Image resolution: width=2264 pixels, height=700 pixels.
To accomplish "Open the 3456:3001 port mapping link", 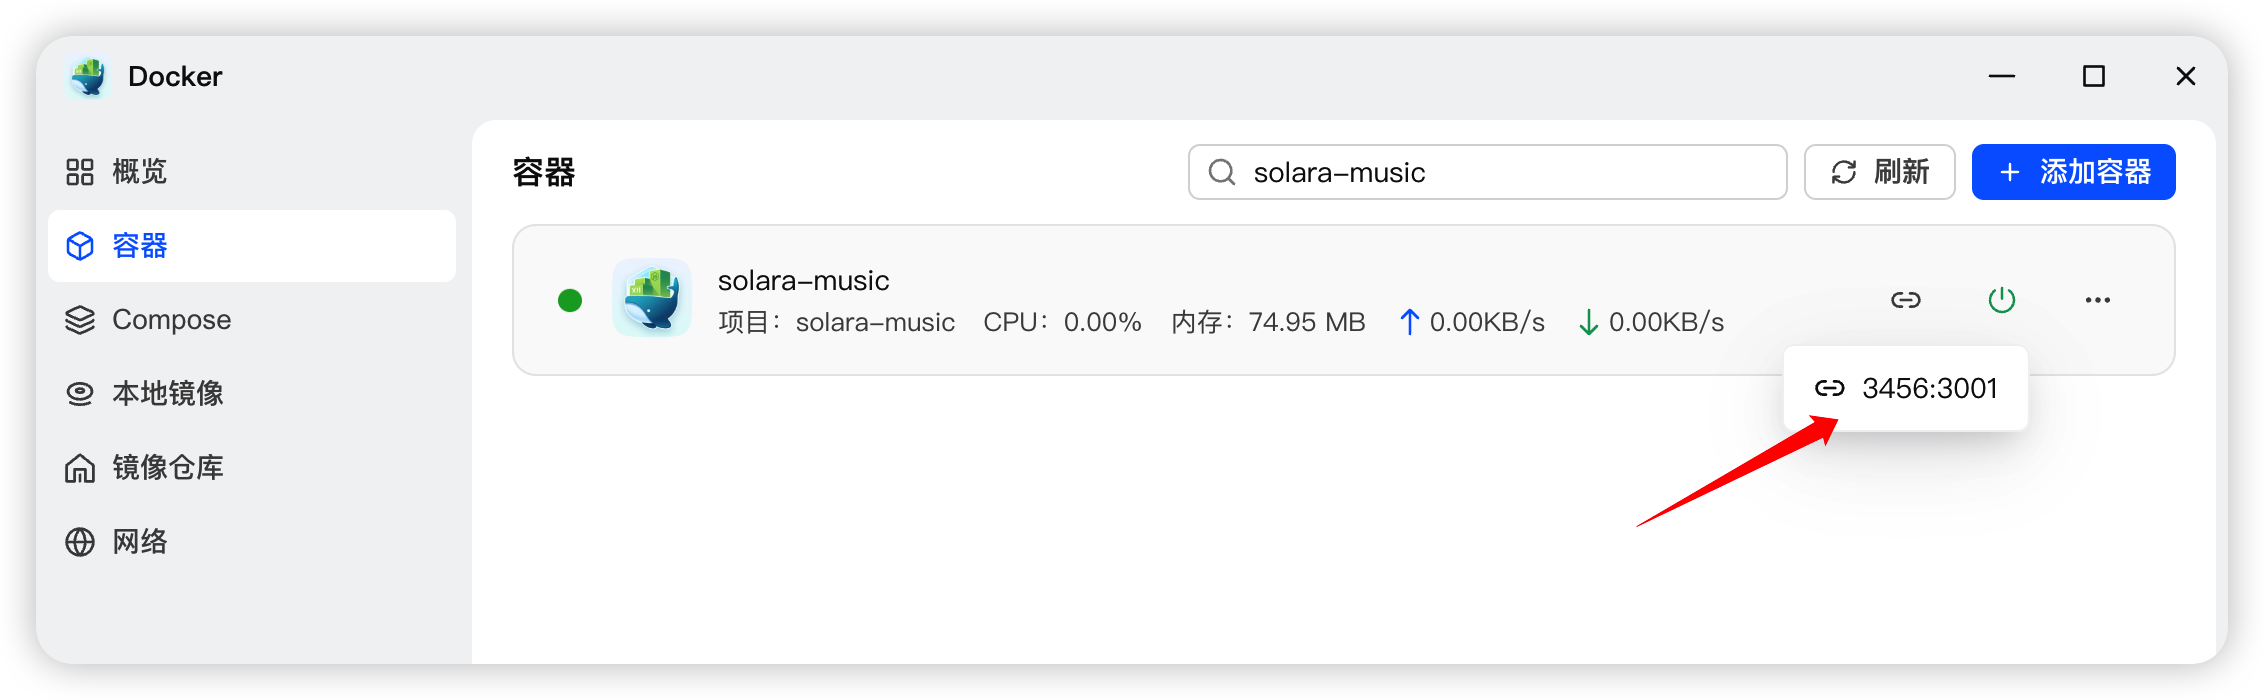I will coord(1906,389).
